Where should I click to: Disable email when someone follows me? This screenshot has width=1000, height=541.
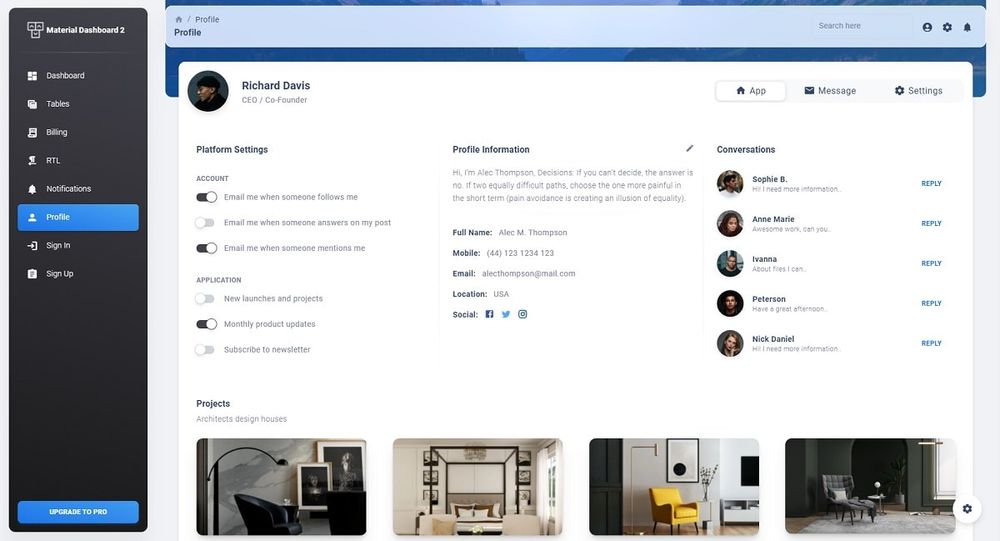coord(206,197)
